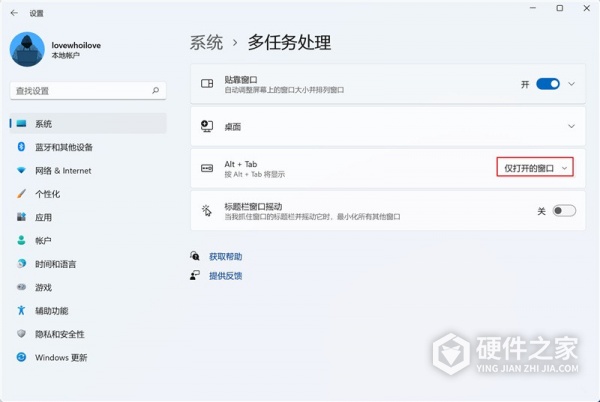Open 辅助功能 settings
The width and height of the screenshot is (600, 402).
click(88, 311)
